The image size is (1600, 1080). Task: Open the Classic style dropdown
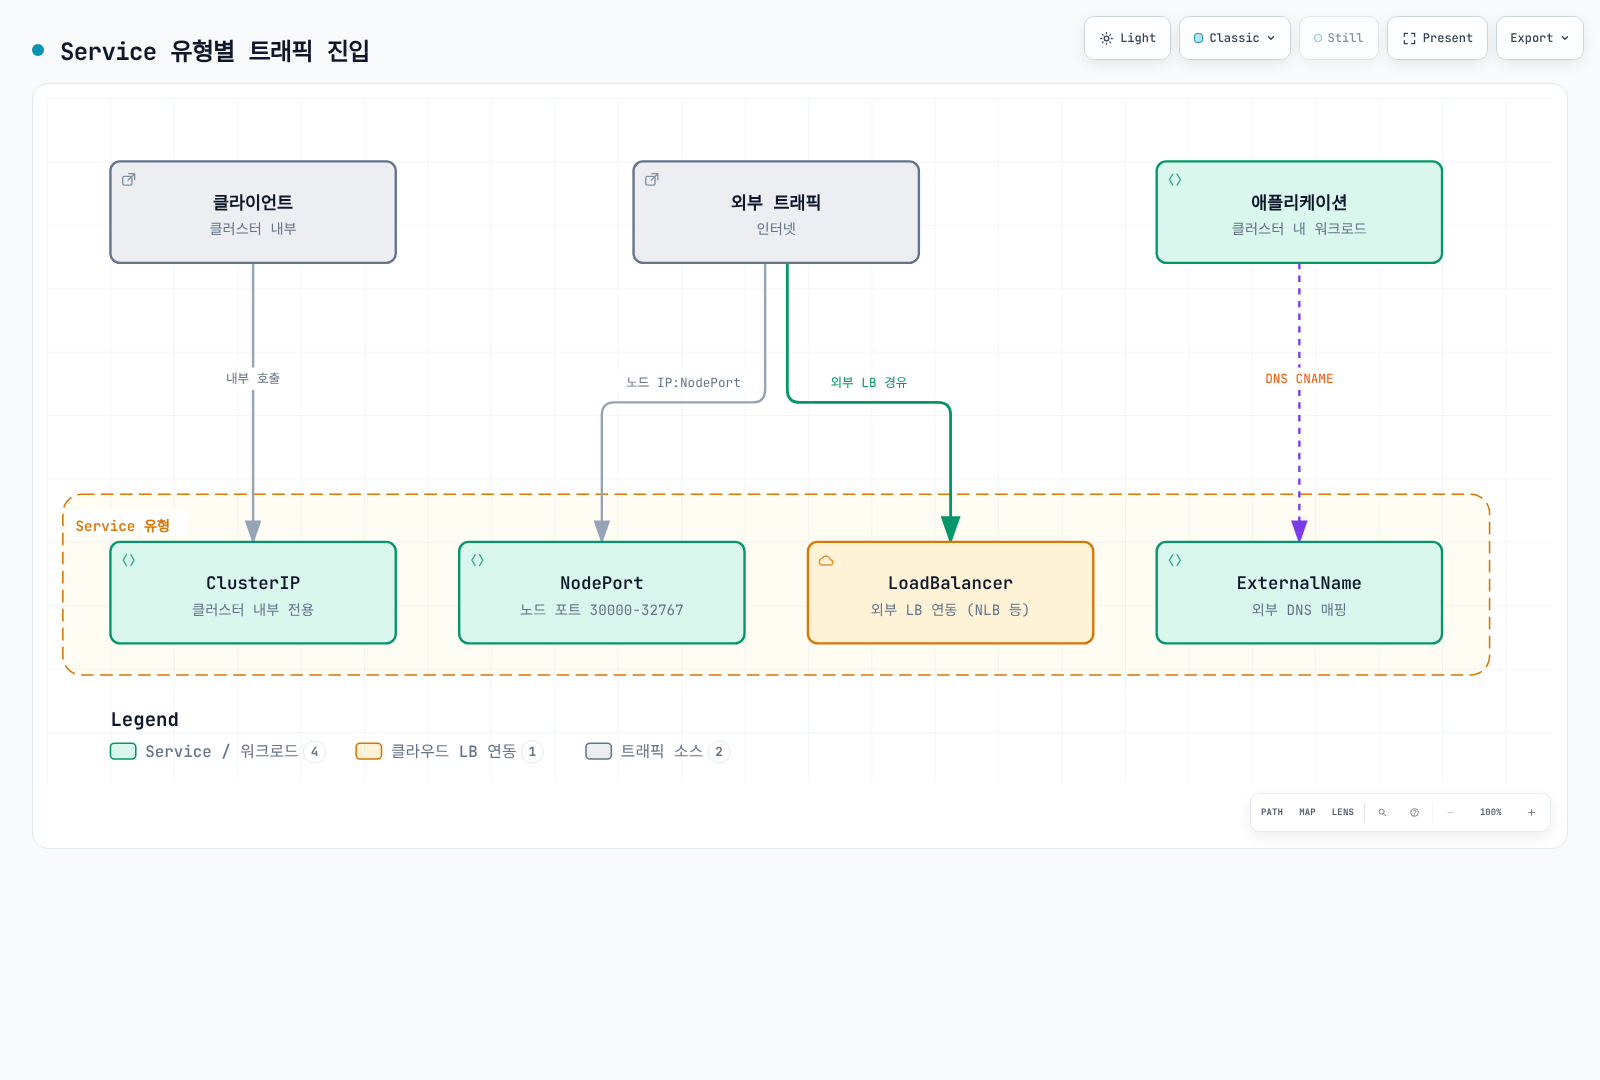(1235, 38)
